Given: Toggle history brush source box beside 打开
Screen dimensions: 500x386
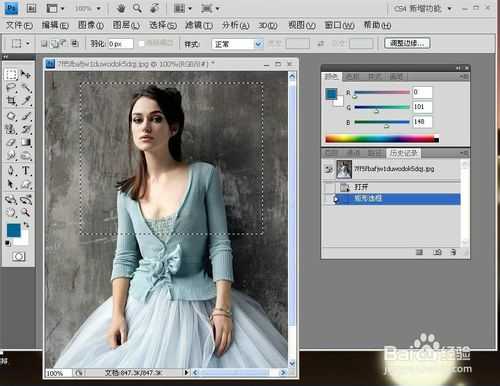Looking at the screenshot, I should pos(329,187).
